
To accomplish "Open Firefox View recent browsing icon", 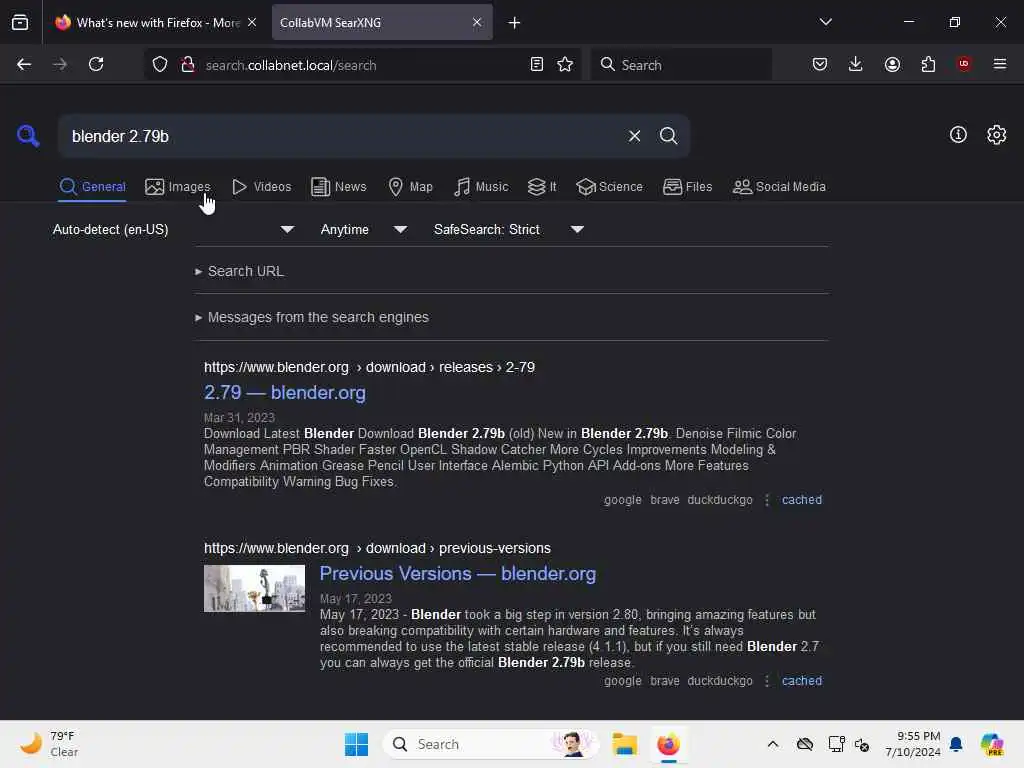I will click(x=20, y=22).
